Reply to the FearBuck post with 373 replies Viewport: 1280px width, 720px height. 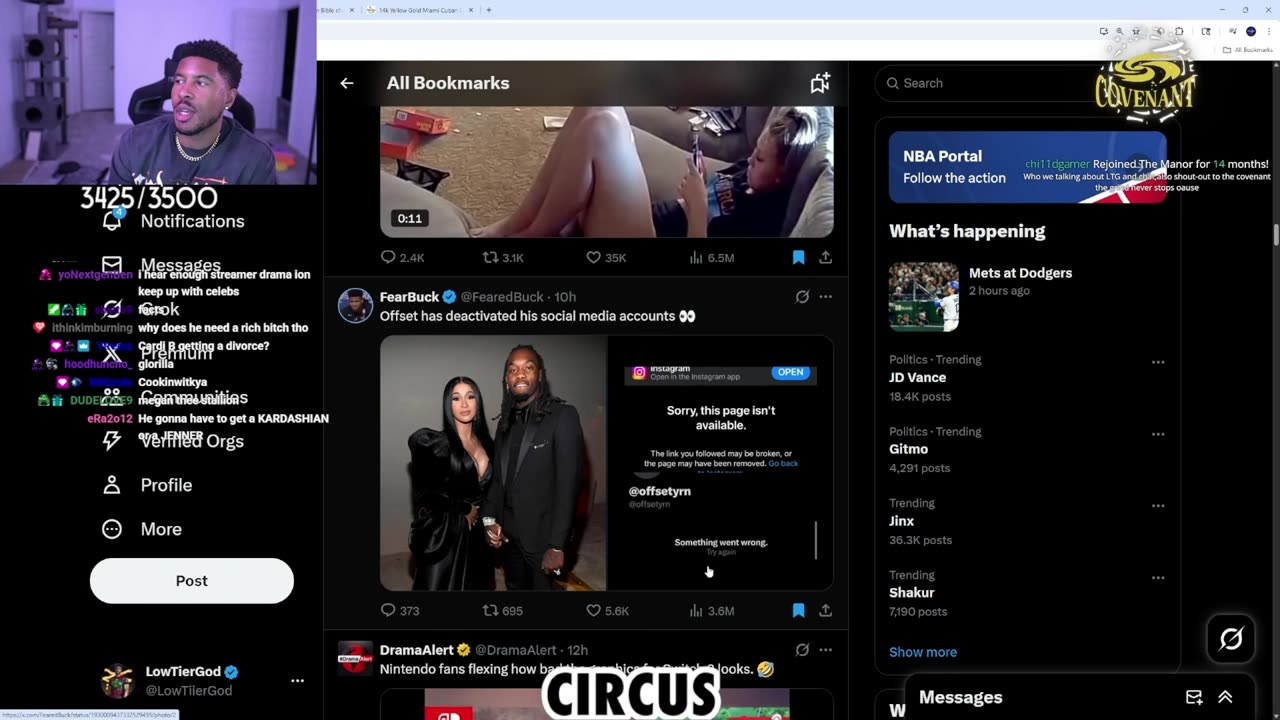coord(400,610)
